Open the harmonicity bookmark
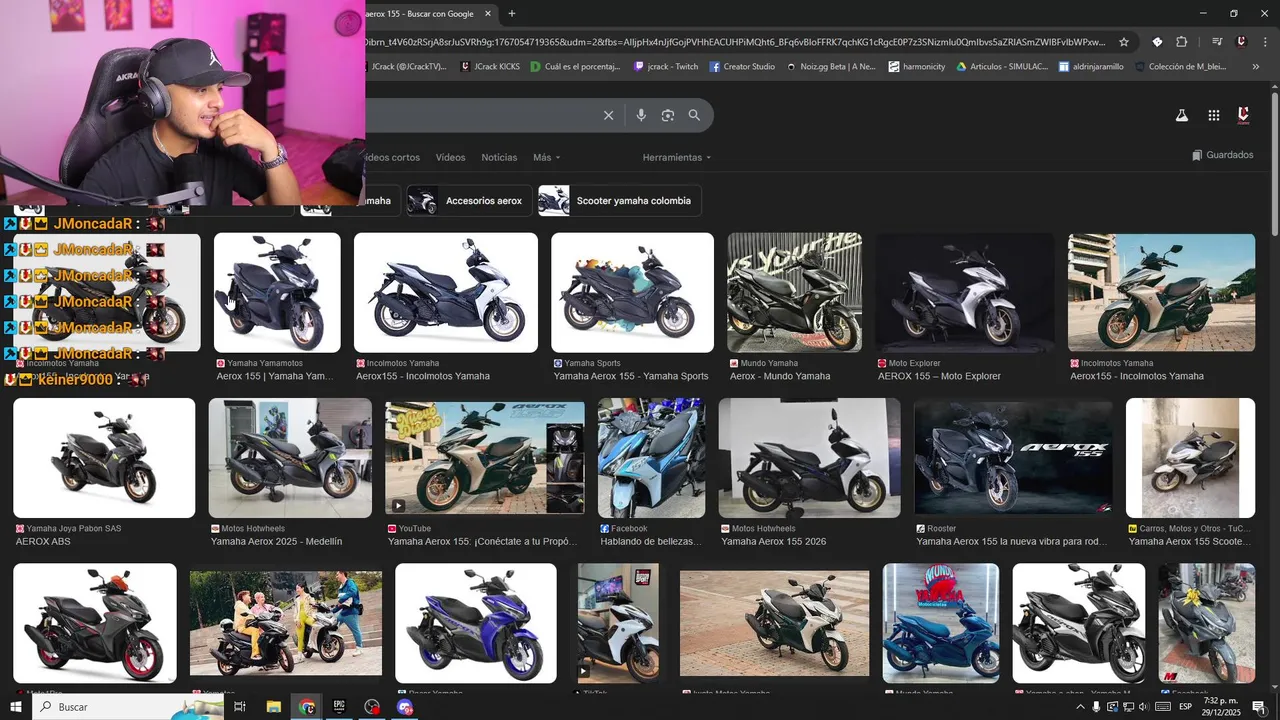 pyautogui.click(x=916, y=67)
